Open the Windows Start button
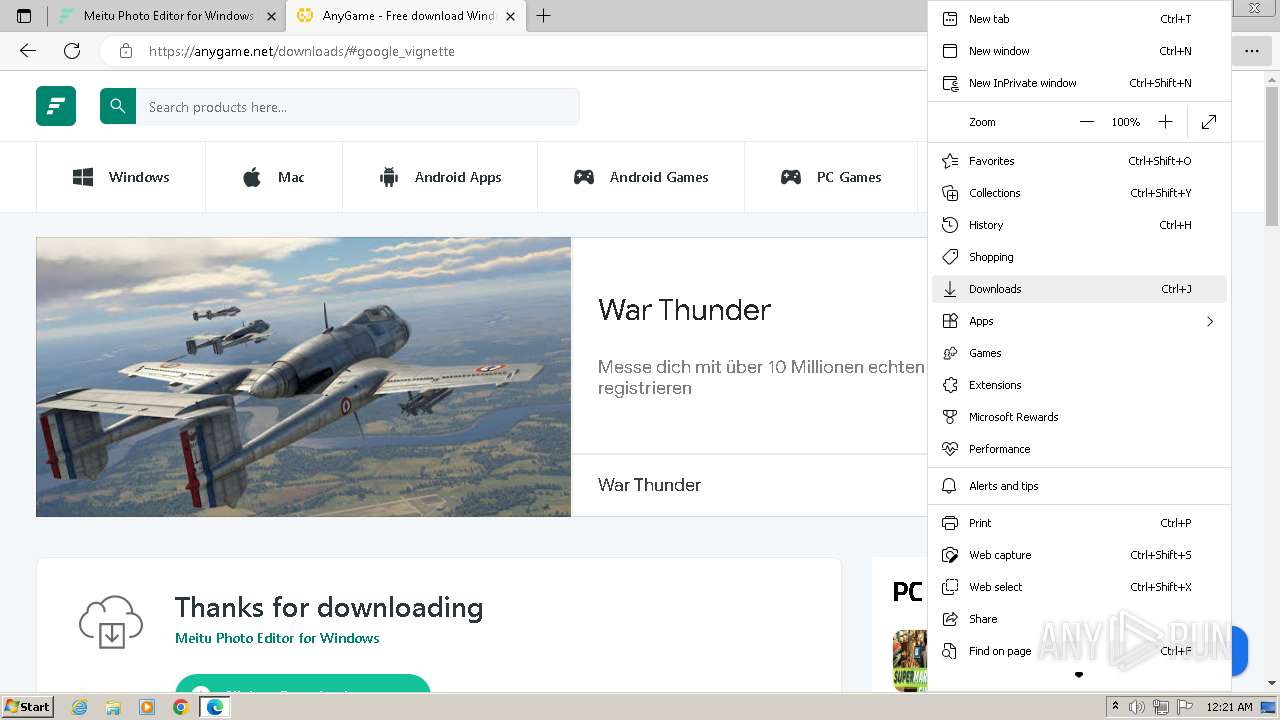The image size is (1280, 720). coord(27,707)
